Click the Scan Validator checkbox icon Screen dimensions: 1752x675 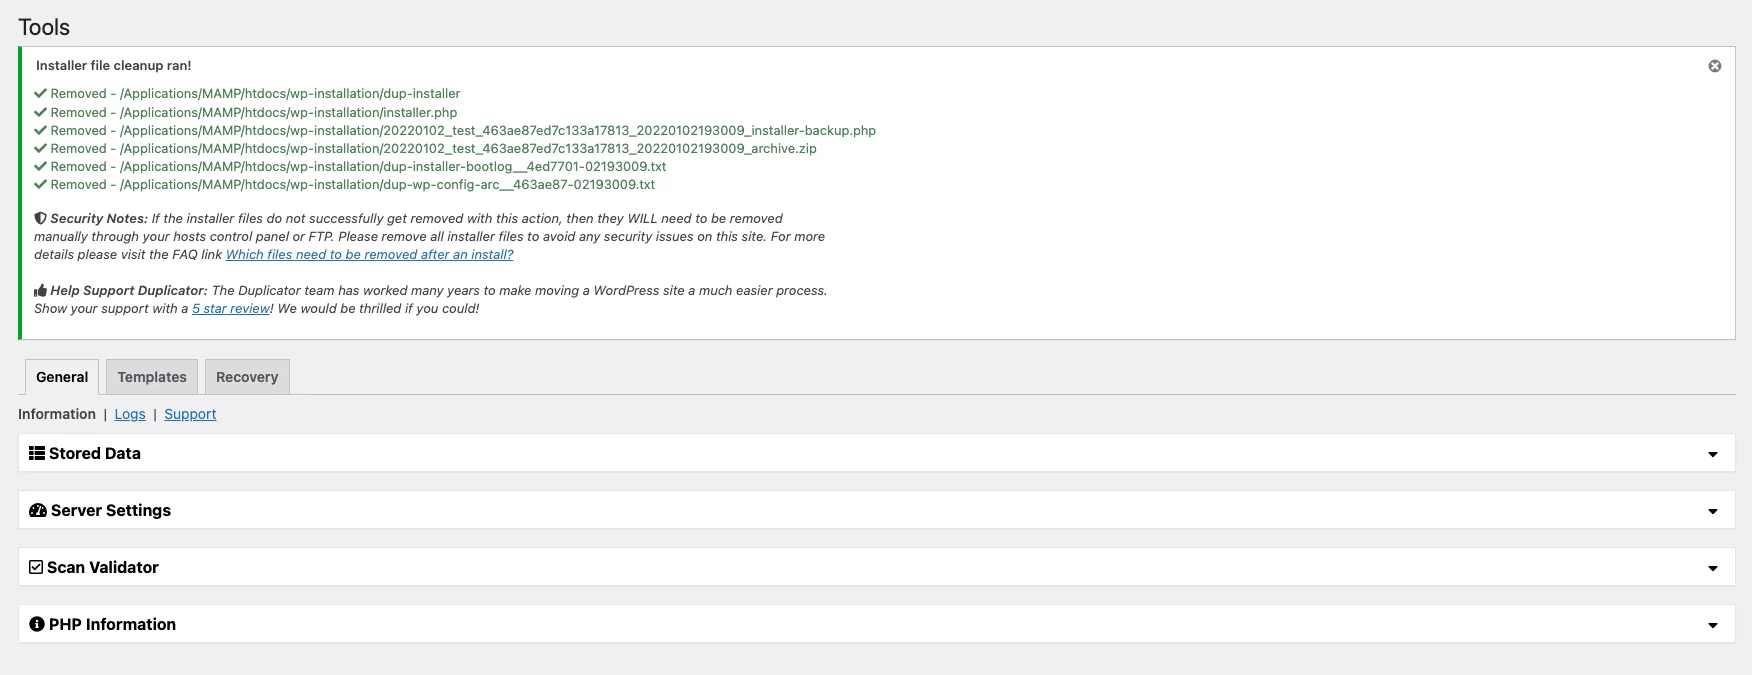point(36,567)
